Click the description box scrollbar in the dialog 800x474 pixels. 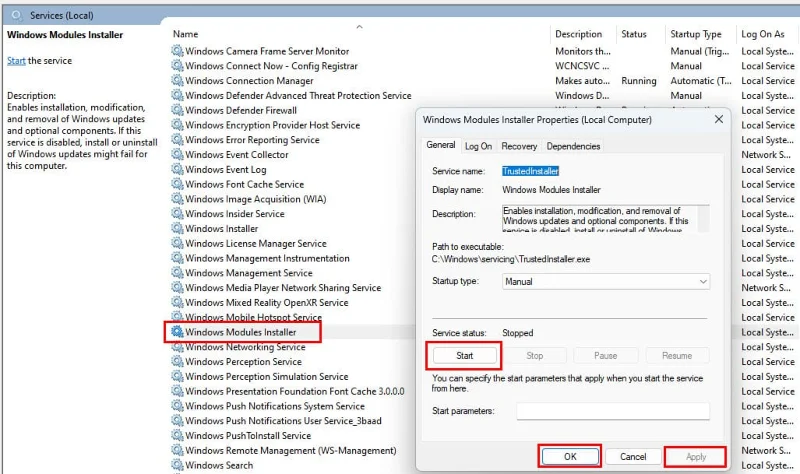pos(703,219)
